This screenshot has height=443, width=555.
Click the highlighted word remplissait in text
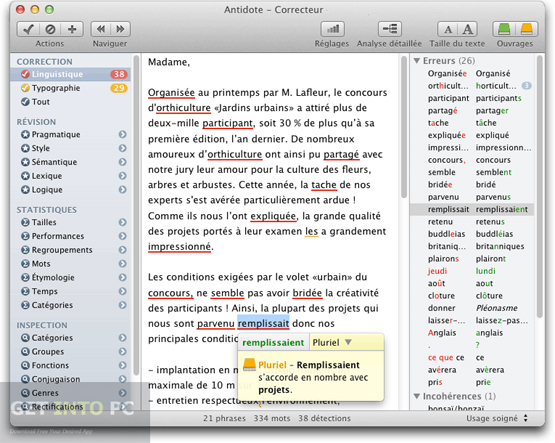coord(263,323)
